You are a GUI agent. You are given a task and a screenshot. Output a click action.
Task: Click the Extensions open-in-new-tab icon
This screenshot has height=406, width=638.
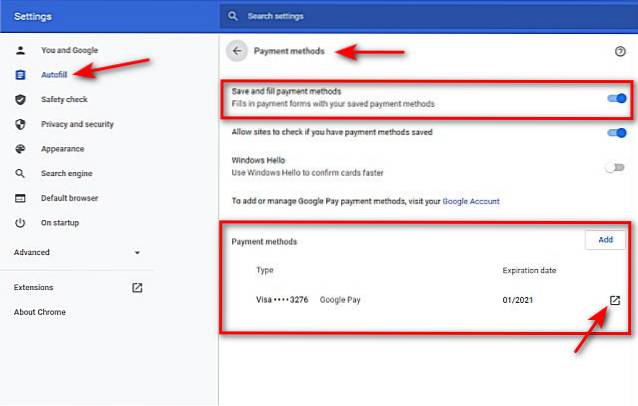137,287
